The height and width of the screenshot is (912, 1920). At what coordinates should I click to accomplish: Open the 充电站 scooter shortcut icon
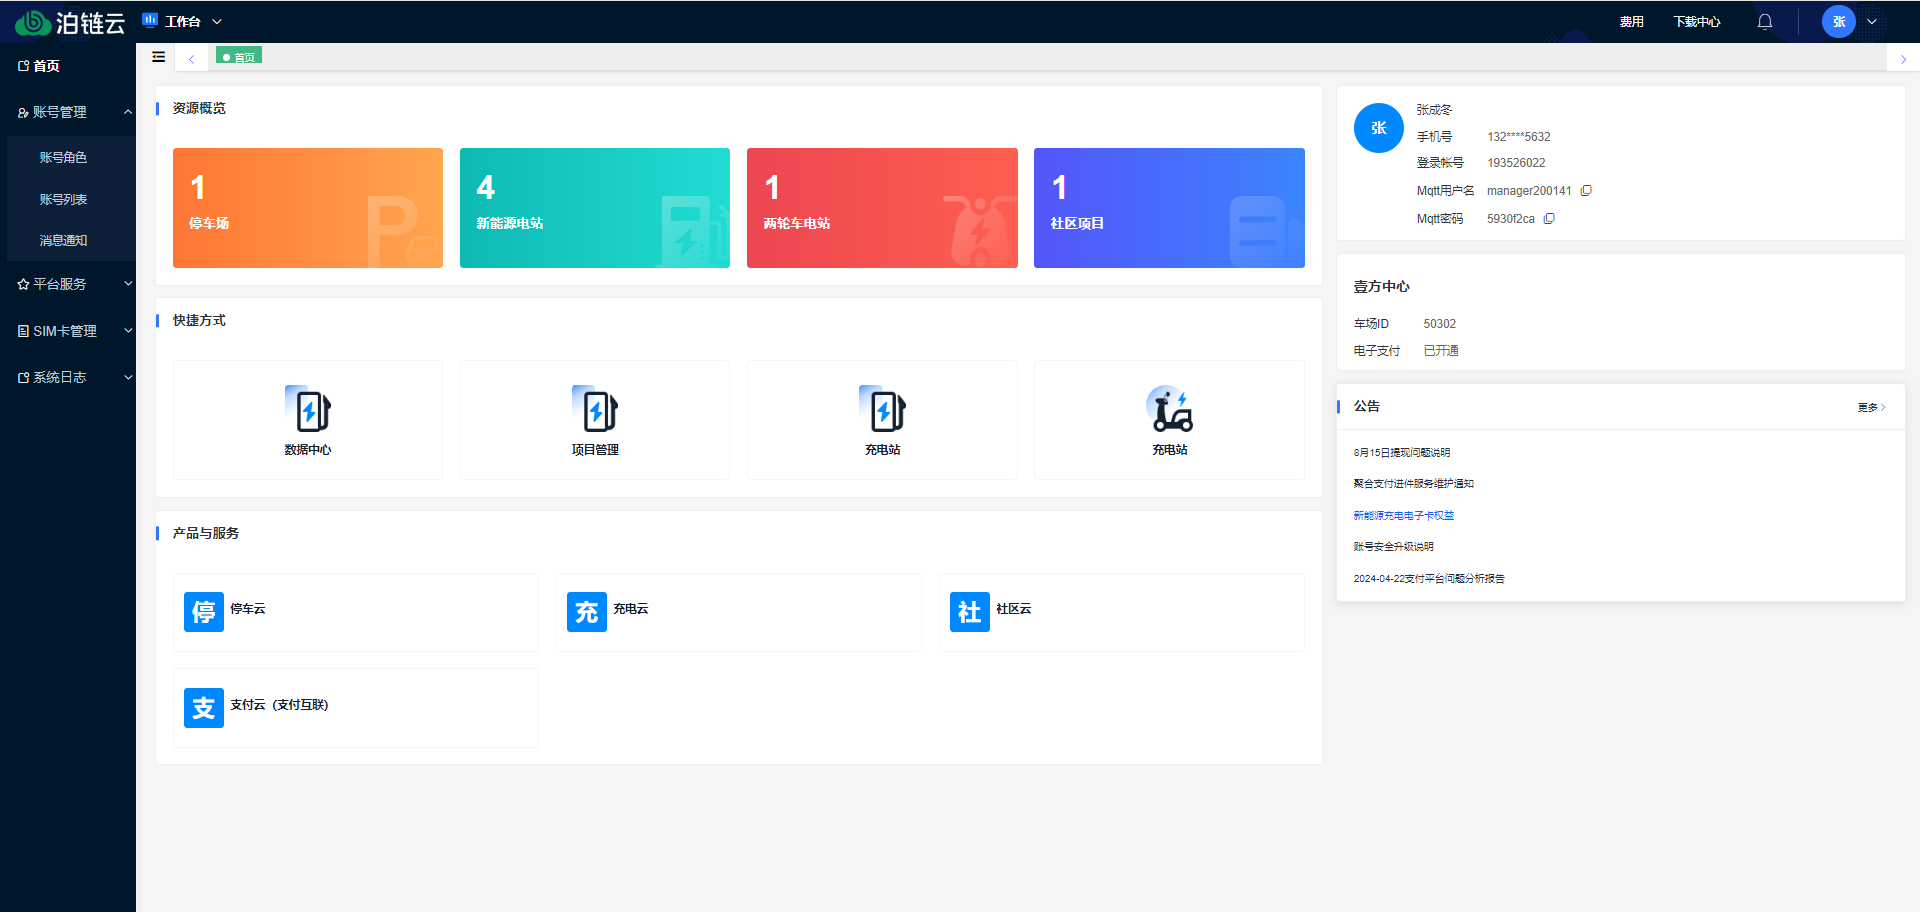click(x=1170, y=408)
